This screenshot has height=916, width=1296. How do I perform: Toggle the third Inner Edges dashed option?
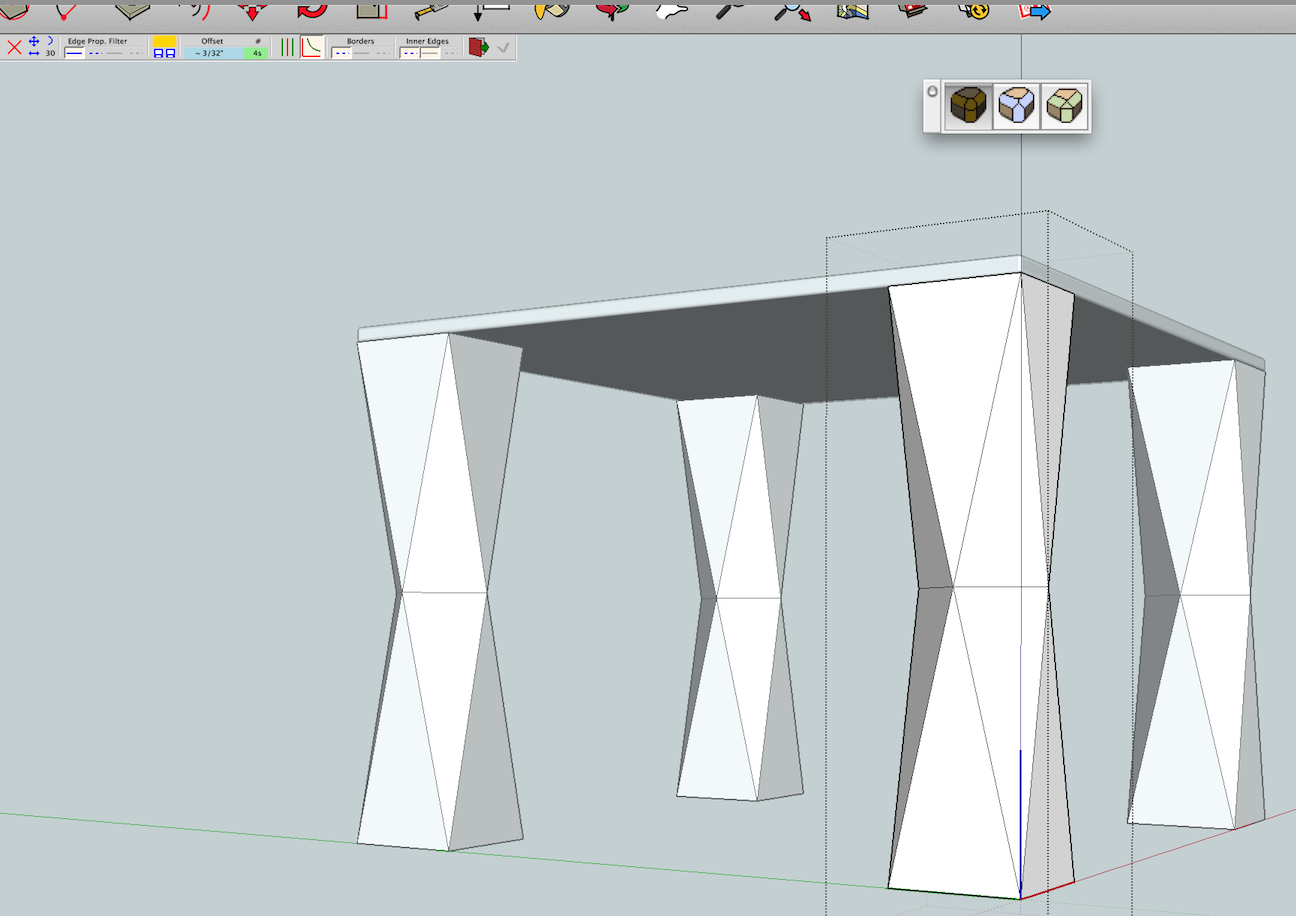tap(450, 54)
